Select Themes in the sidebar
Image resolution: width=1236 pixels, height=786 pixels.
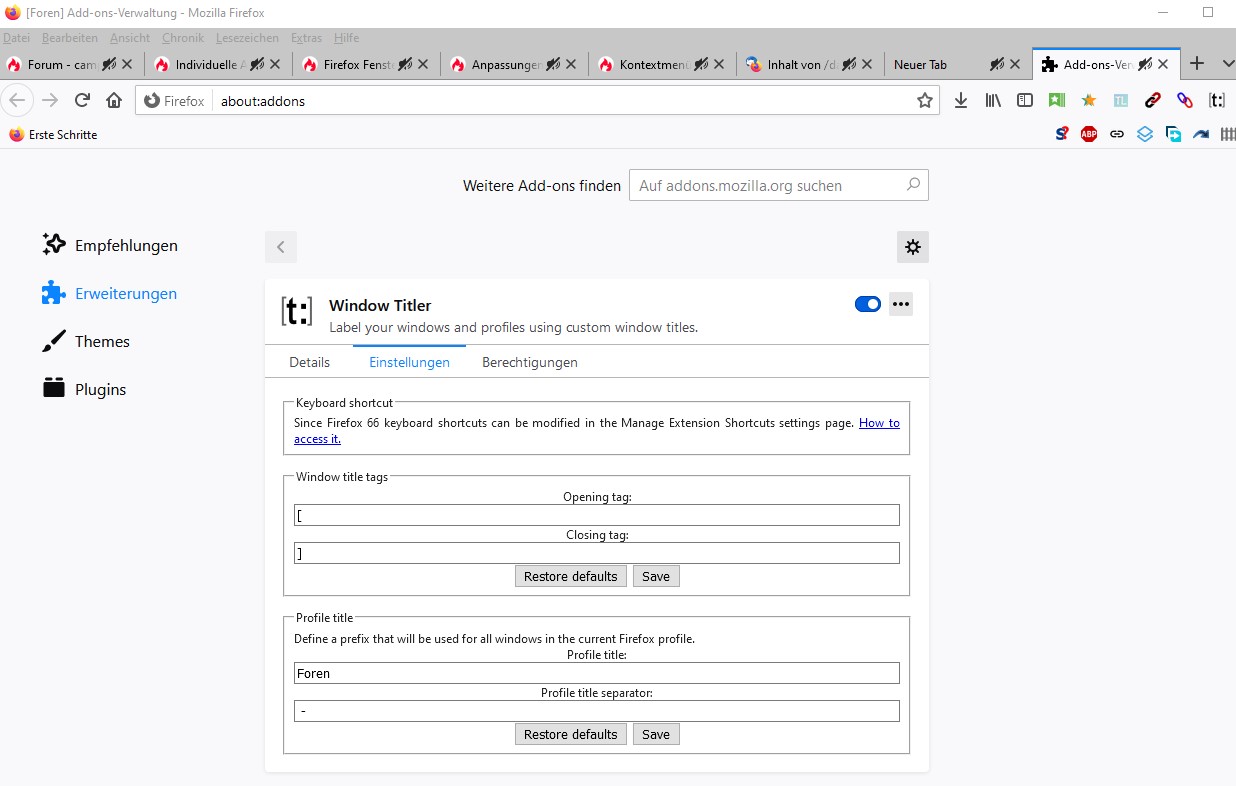coord(102,341)
